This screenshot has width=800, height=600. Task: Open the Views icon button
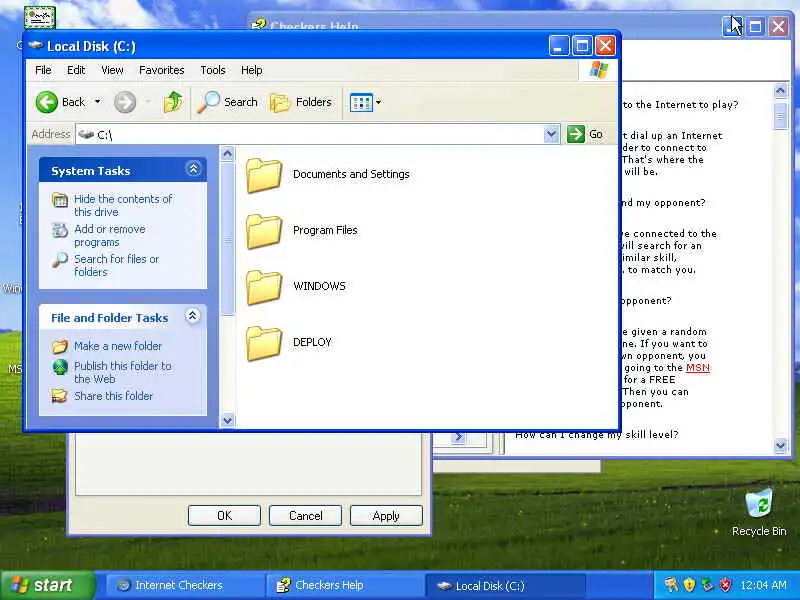[x=361, y=103]
